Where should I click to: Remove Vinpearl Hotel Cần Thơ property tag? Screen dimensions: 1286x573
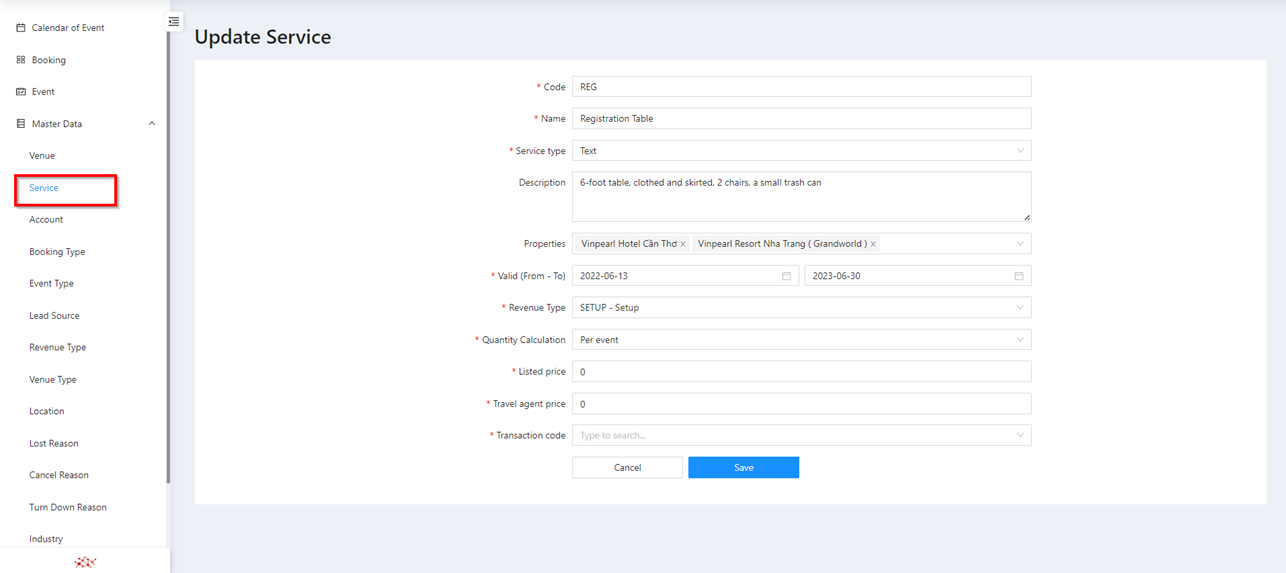point(683,244)
